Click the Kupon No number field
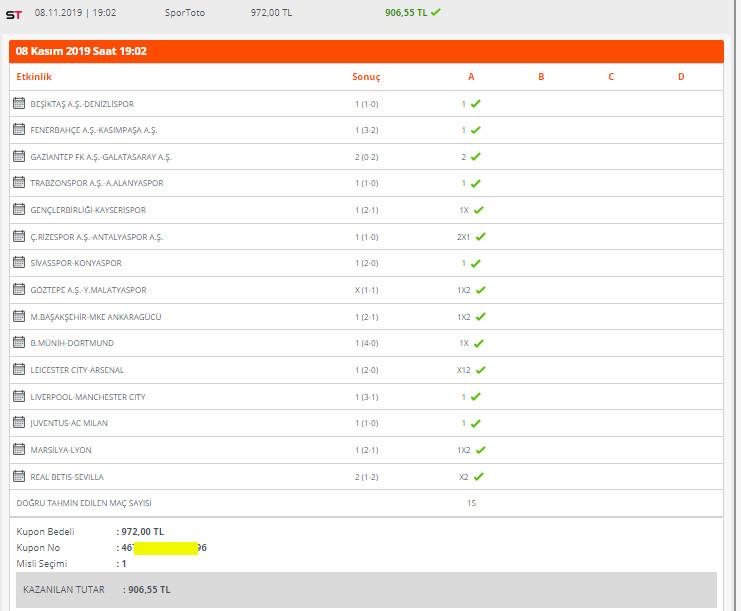 [164, 548]
